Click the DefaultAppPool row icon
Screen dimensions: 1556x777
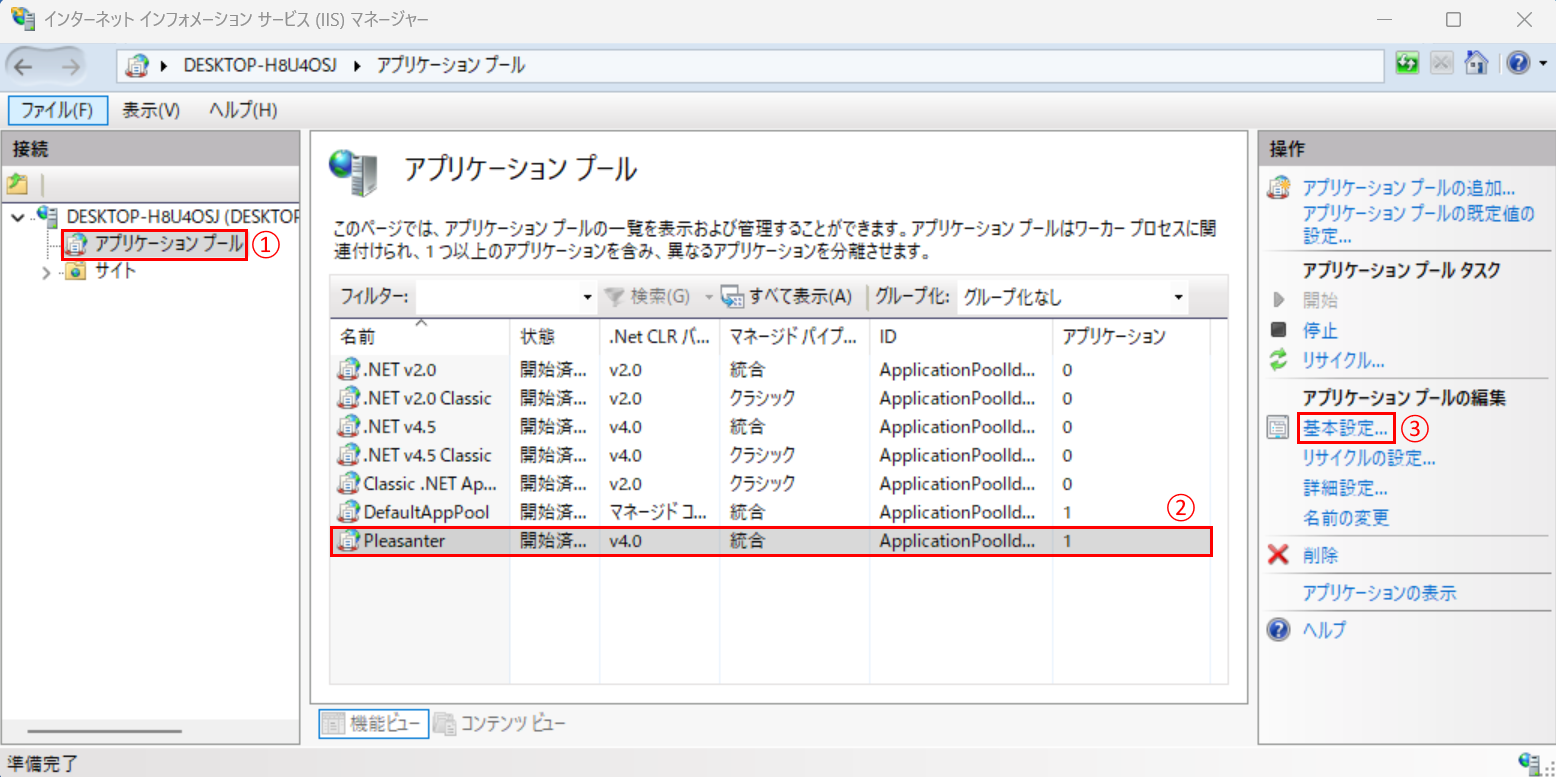[x=348, y=512]
